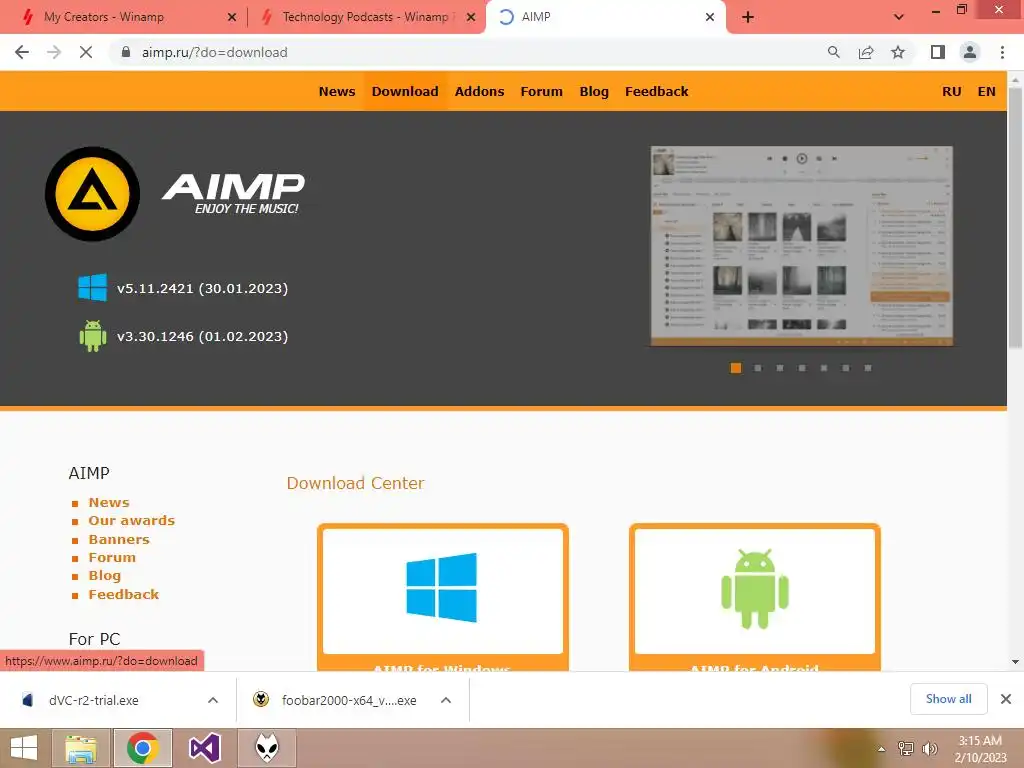Image resolution: width=1024 pixels, height=768 pixels.
Task: Click the forward navigation arrow
Action: click(54, 52)
